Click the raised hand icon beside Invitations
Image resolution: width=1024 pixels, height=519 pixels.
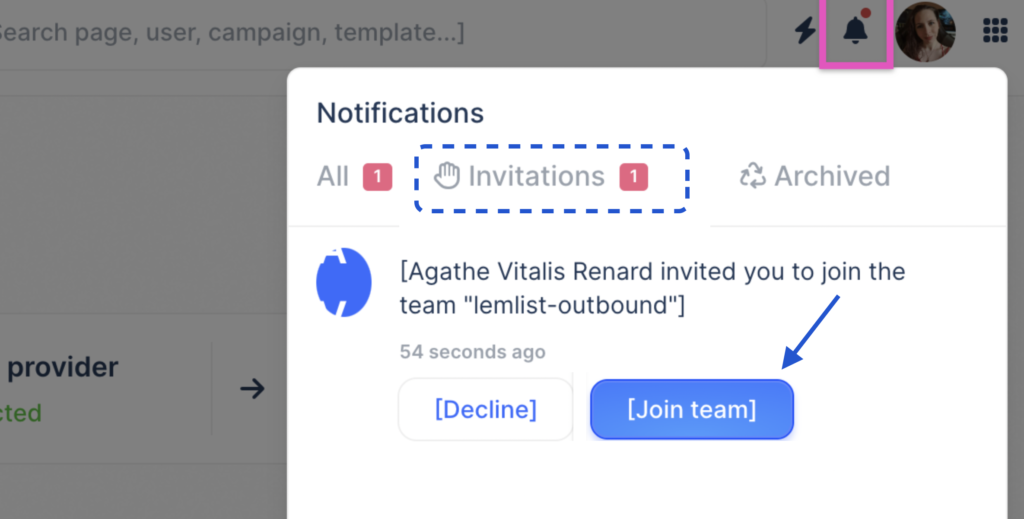(x=446, y=177)
